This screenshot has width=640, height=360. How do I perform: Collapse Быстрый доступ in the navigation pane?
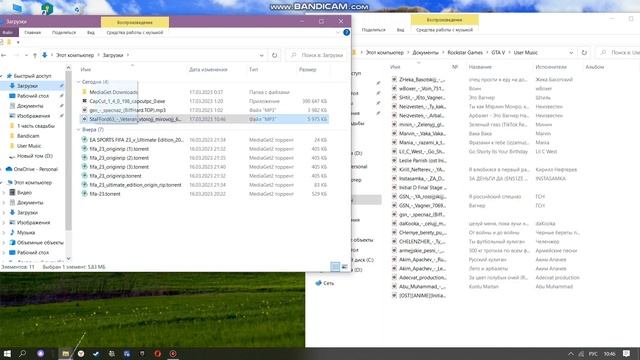click(x=2, y=76)
